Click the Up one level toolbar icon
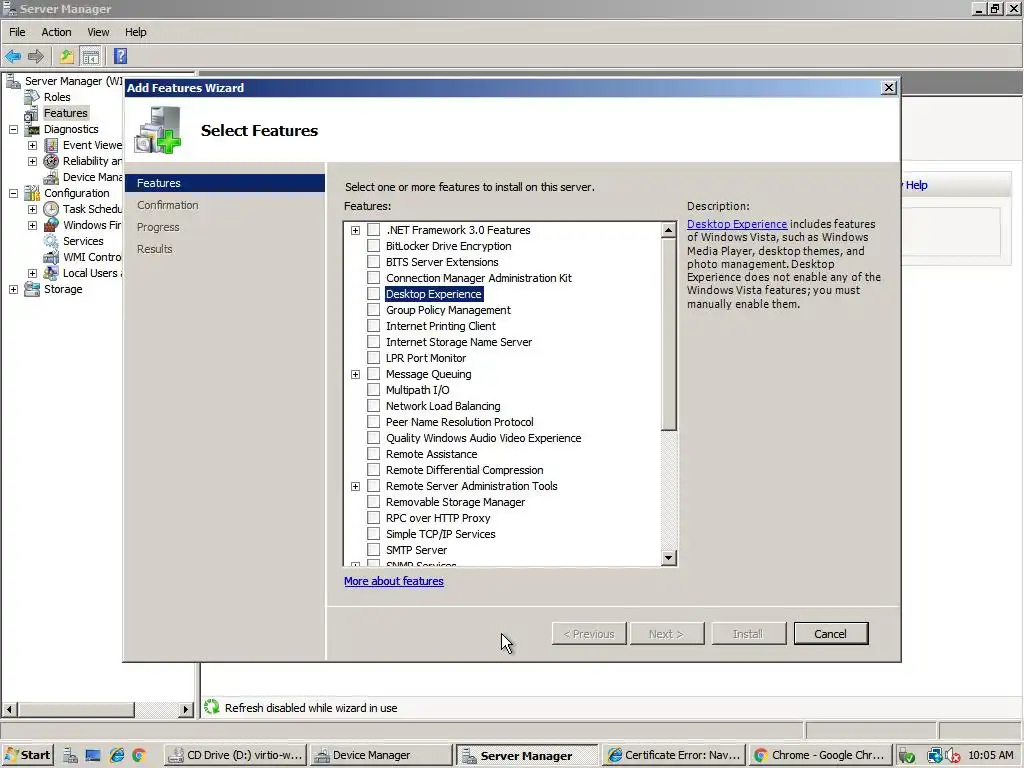The image size is (1024, 768). tap(67, 56)
